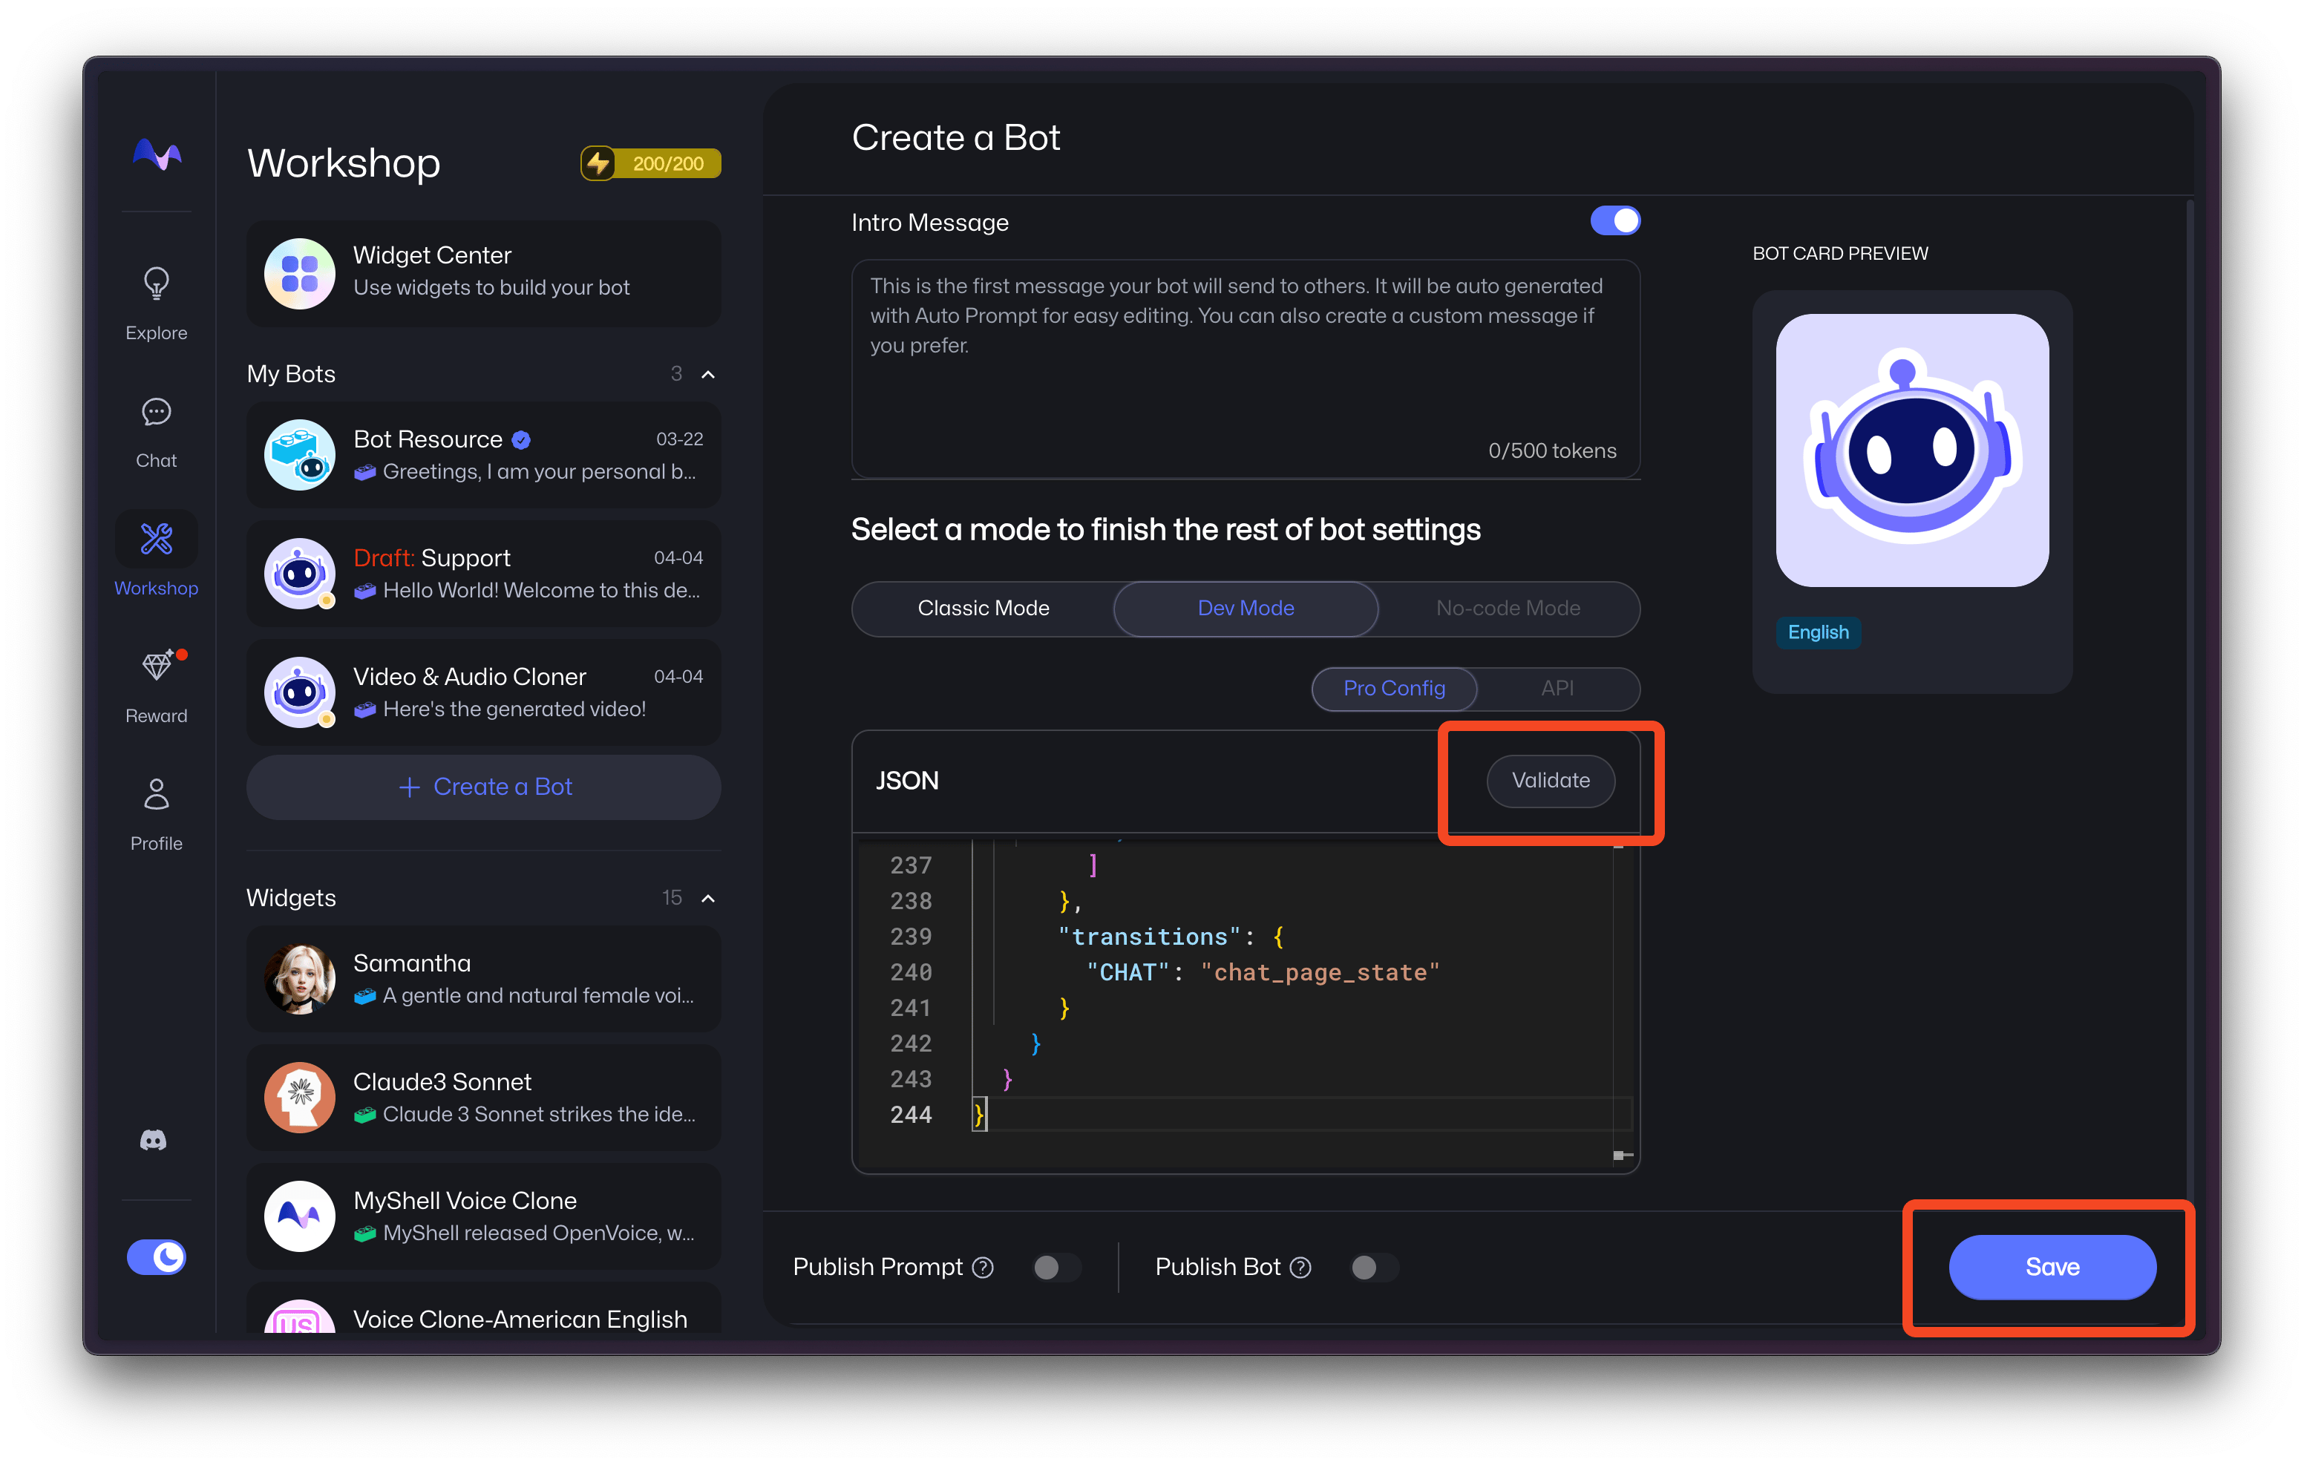
Task: Toggle the dark mode moon switch
Action: tap(157, 1257)
